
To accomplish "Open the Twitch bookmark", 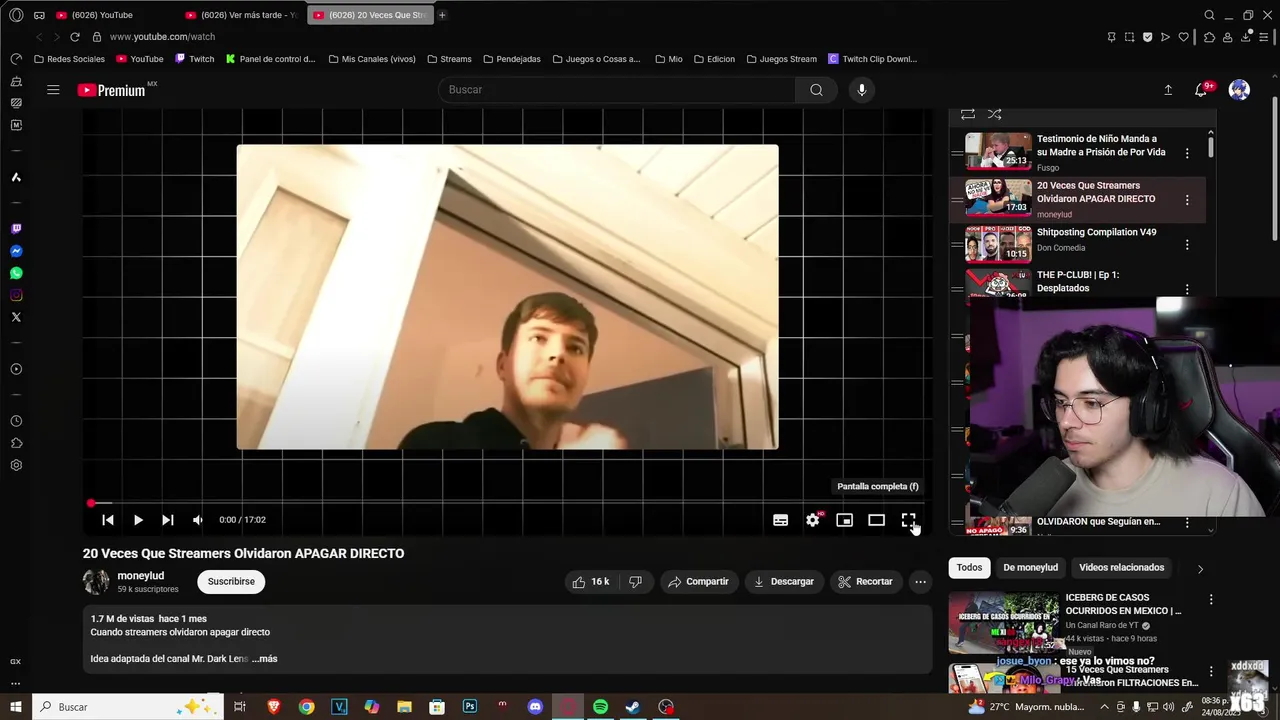I will pos(194,59).
